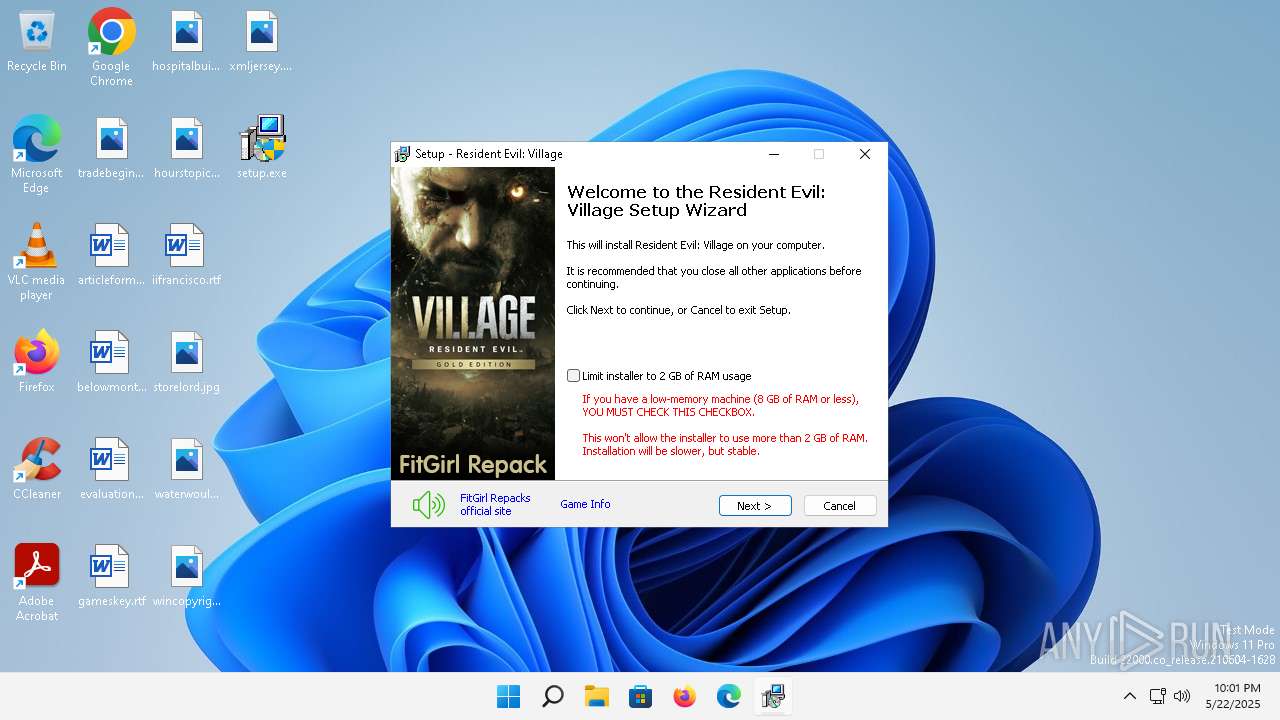The height and width of the screenshot is (720, 1280).
Task: Select the CCleaner desktop shortcut
Action: [37, 470]
